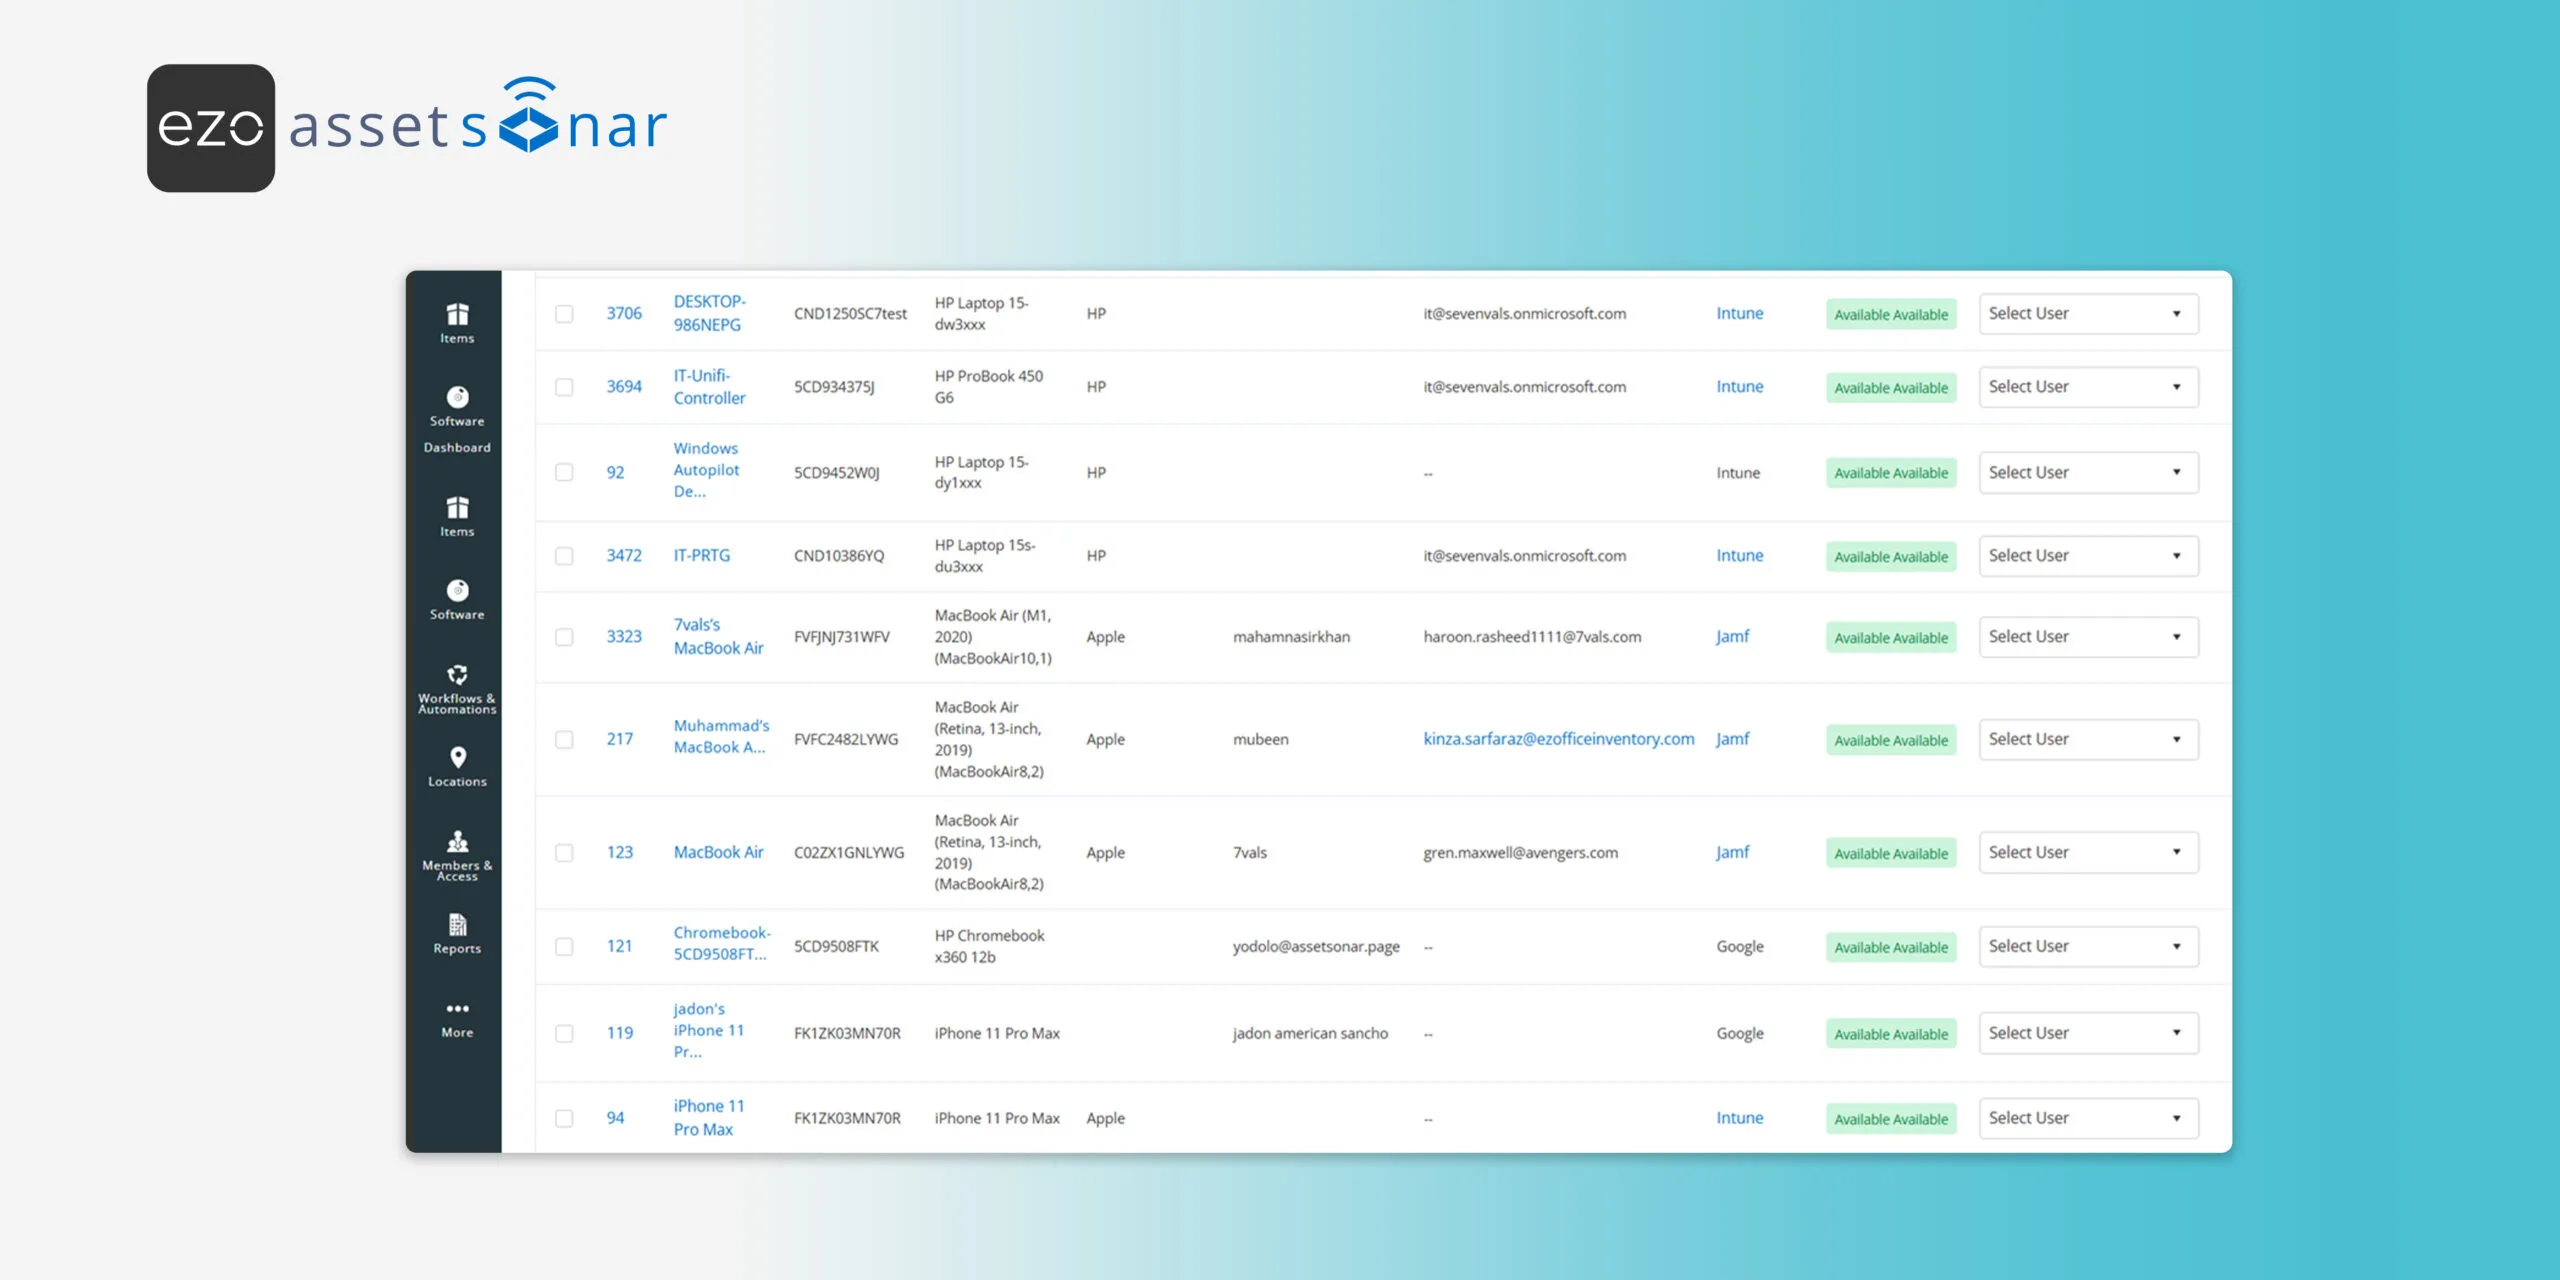Viewport: 2560px width, 1280px height.
Task: Click serial number FVFJNJ731WFV
Action: (x=842, y=637)
